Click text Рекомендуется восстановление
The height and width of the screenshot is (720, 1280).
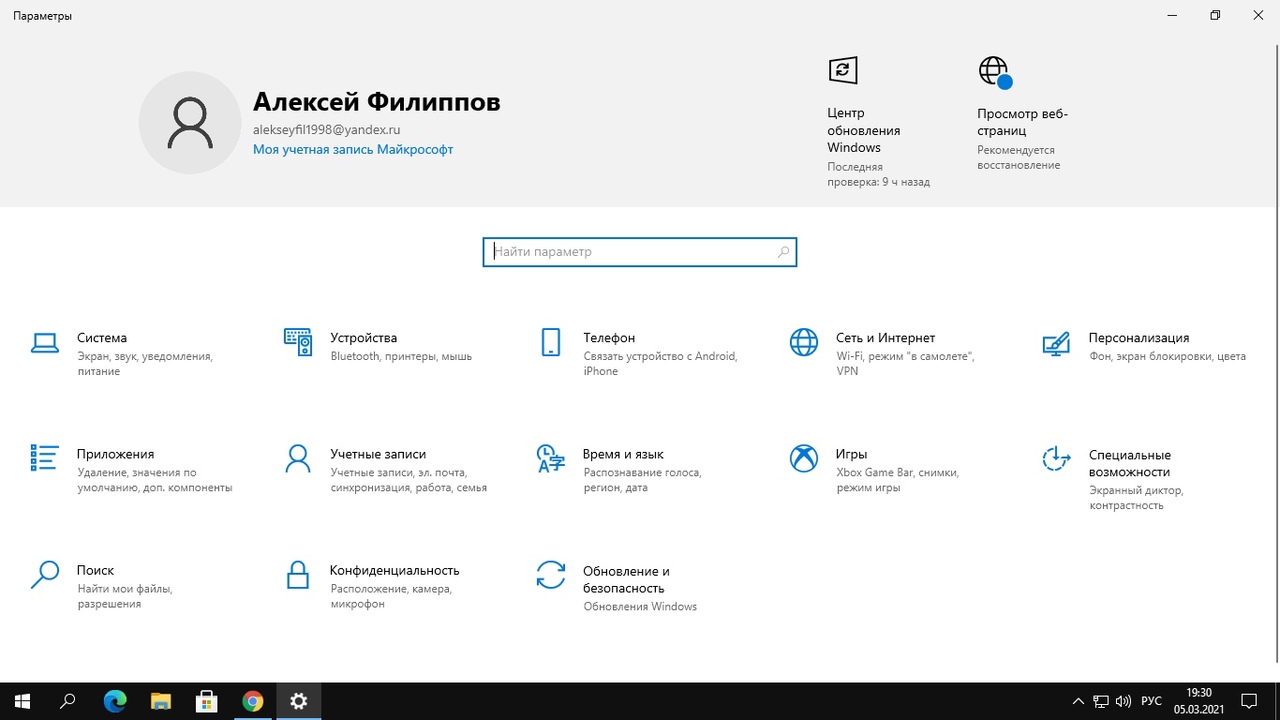pyautogui.click(x=1018, y=158)
